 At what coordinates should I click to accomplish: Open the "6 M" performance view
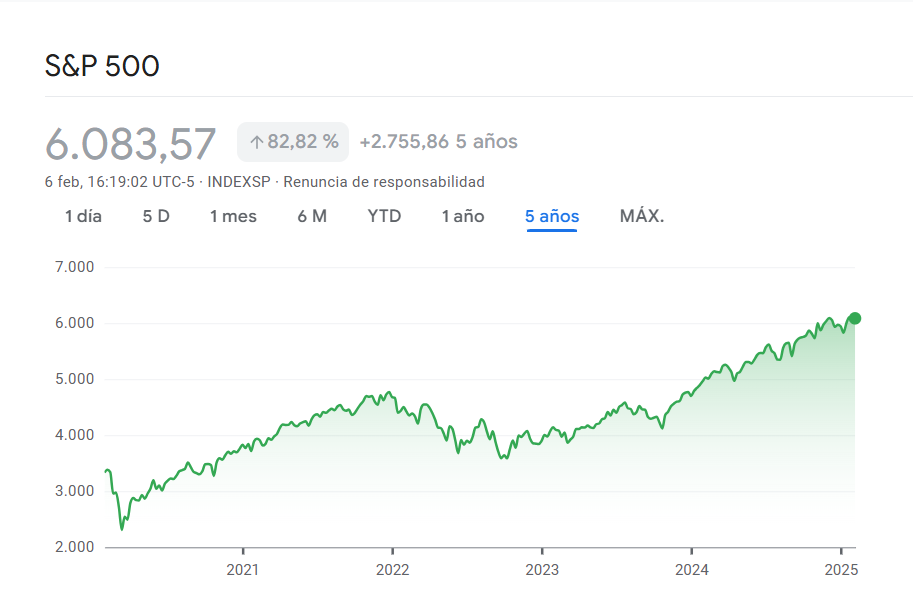311,216
